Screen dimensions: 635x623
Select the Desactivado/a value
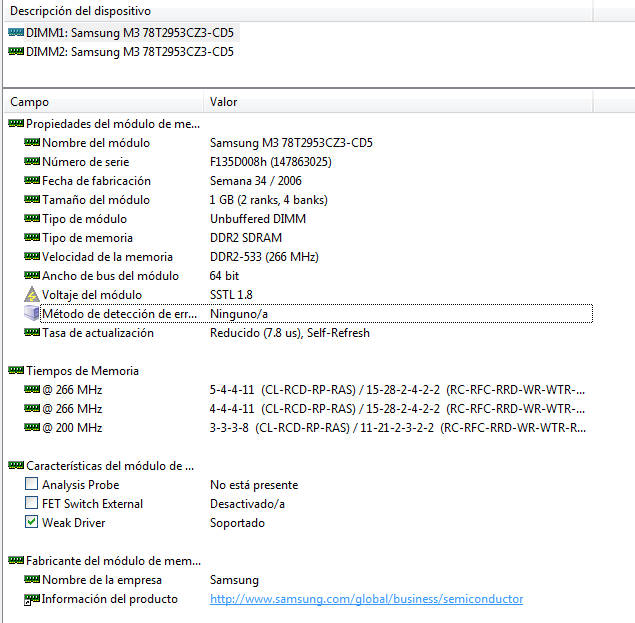(x=247, y=504)
